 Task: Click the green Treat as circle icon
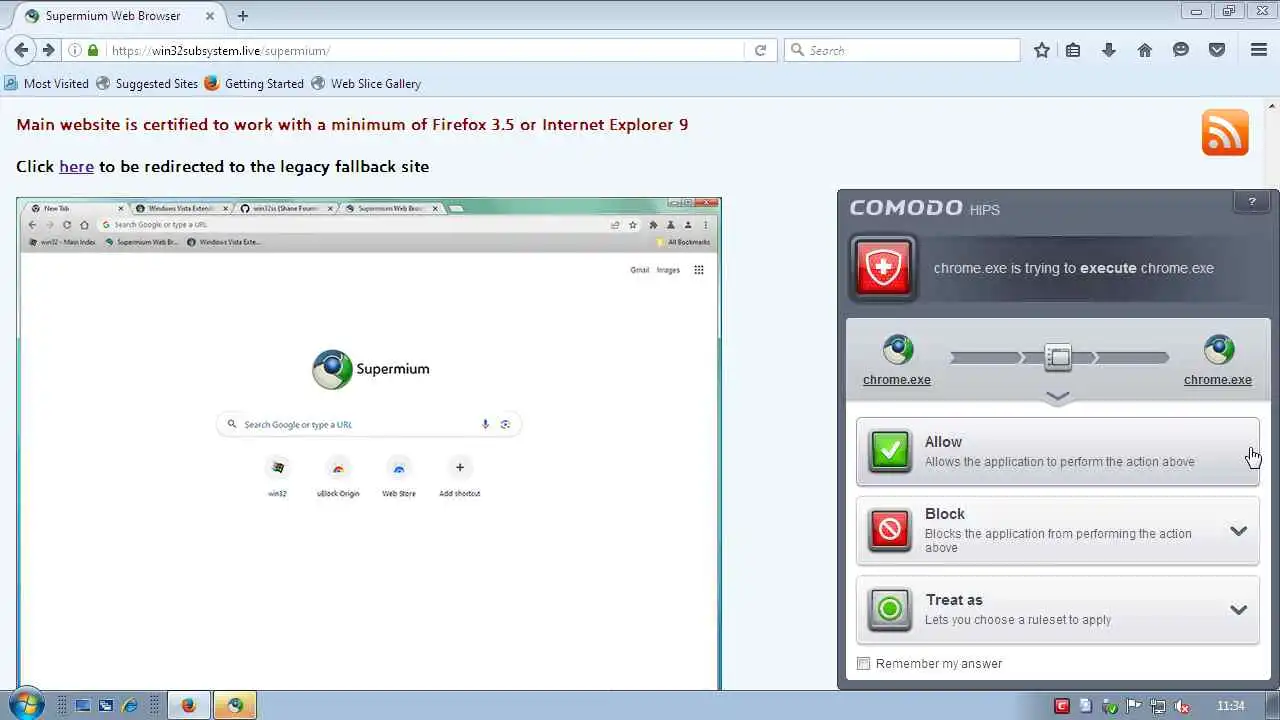(x=890, y=609)
